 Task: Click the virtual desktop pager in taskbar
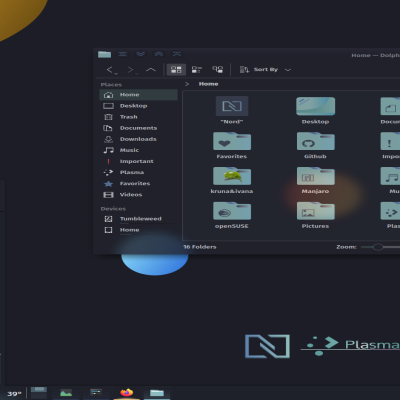tap(39, 393)
